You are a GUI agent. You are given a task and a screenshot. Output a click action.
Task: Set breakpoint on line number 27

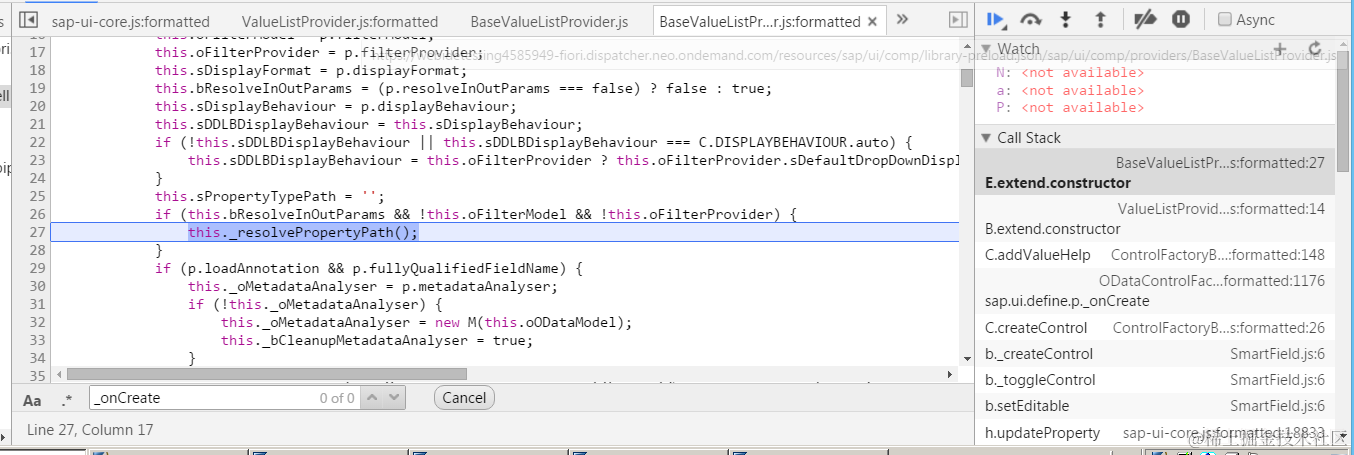click(37, 232)
